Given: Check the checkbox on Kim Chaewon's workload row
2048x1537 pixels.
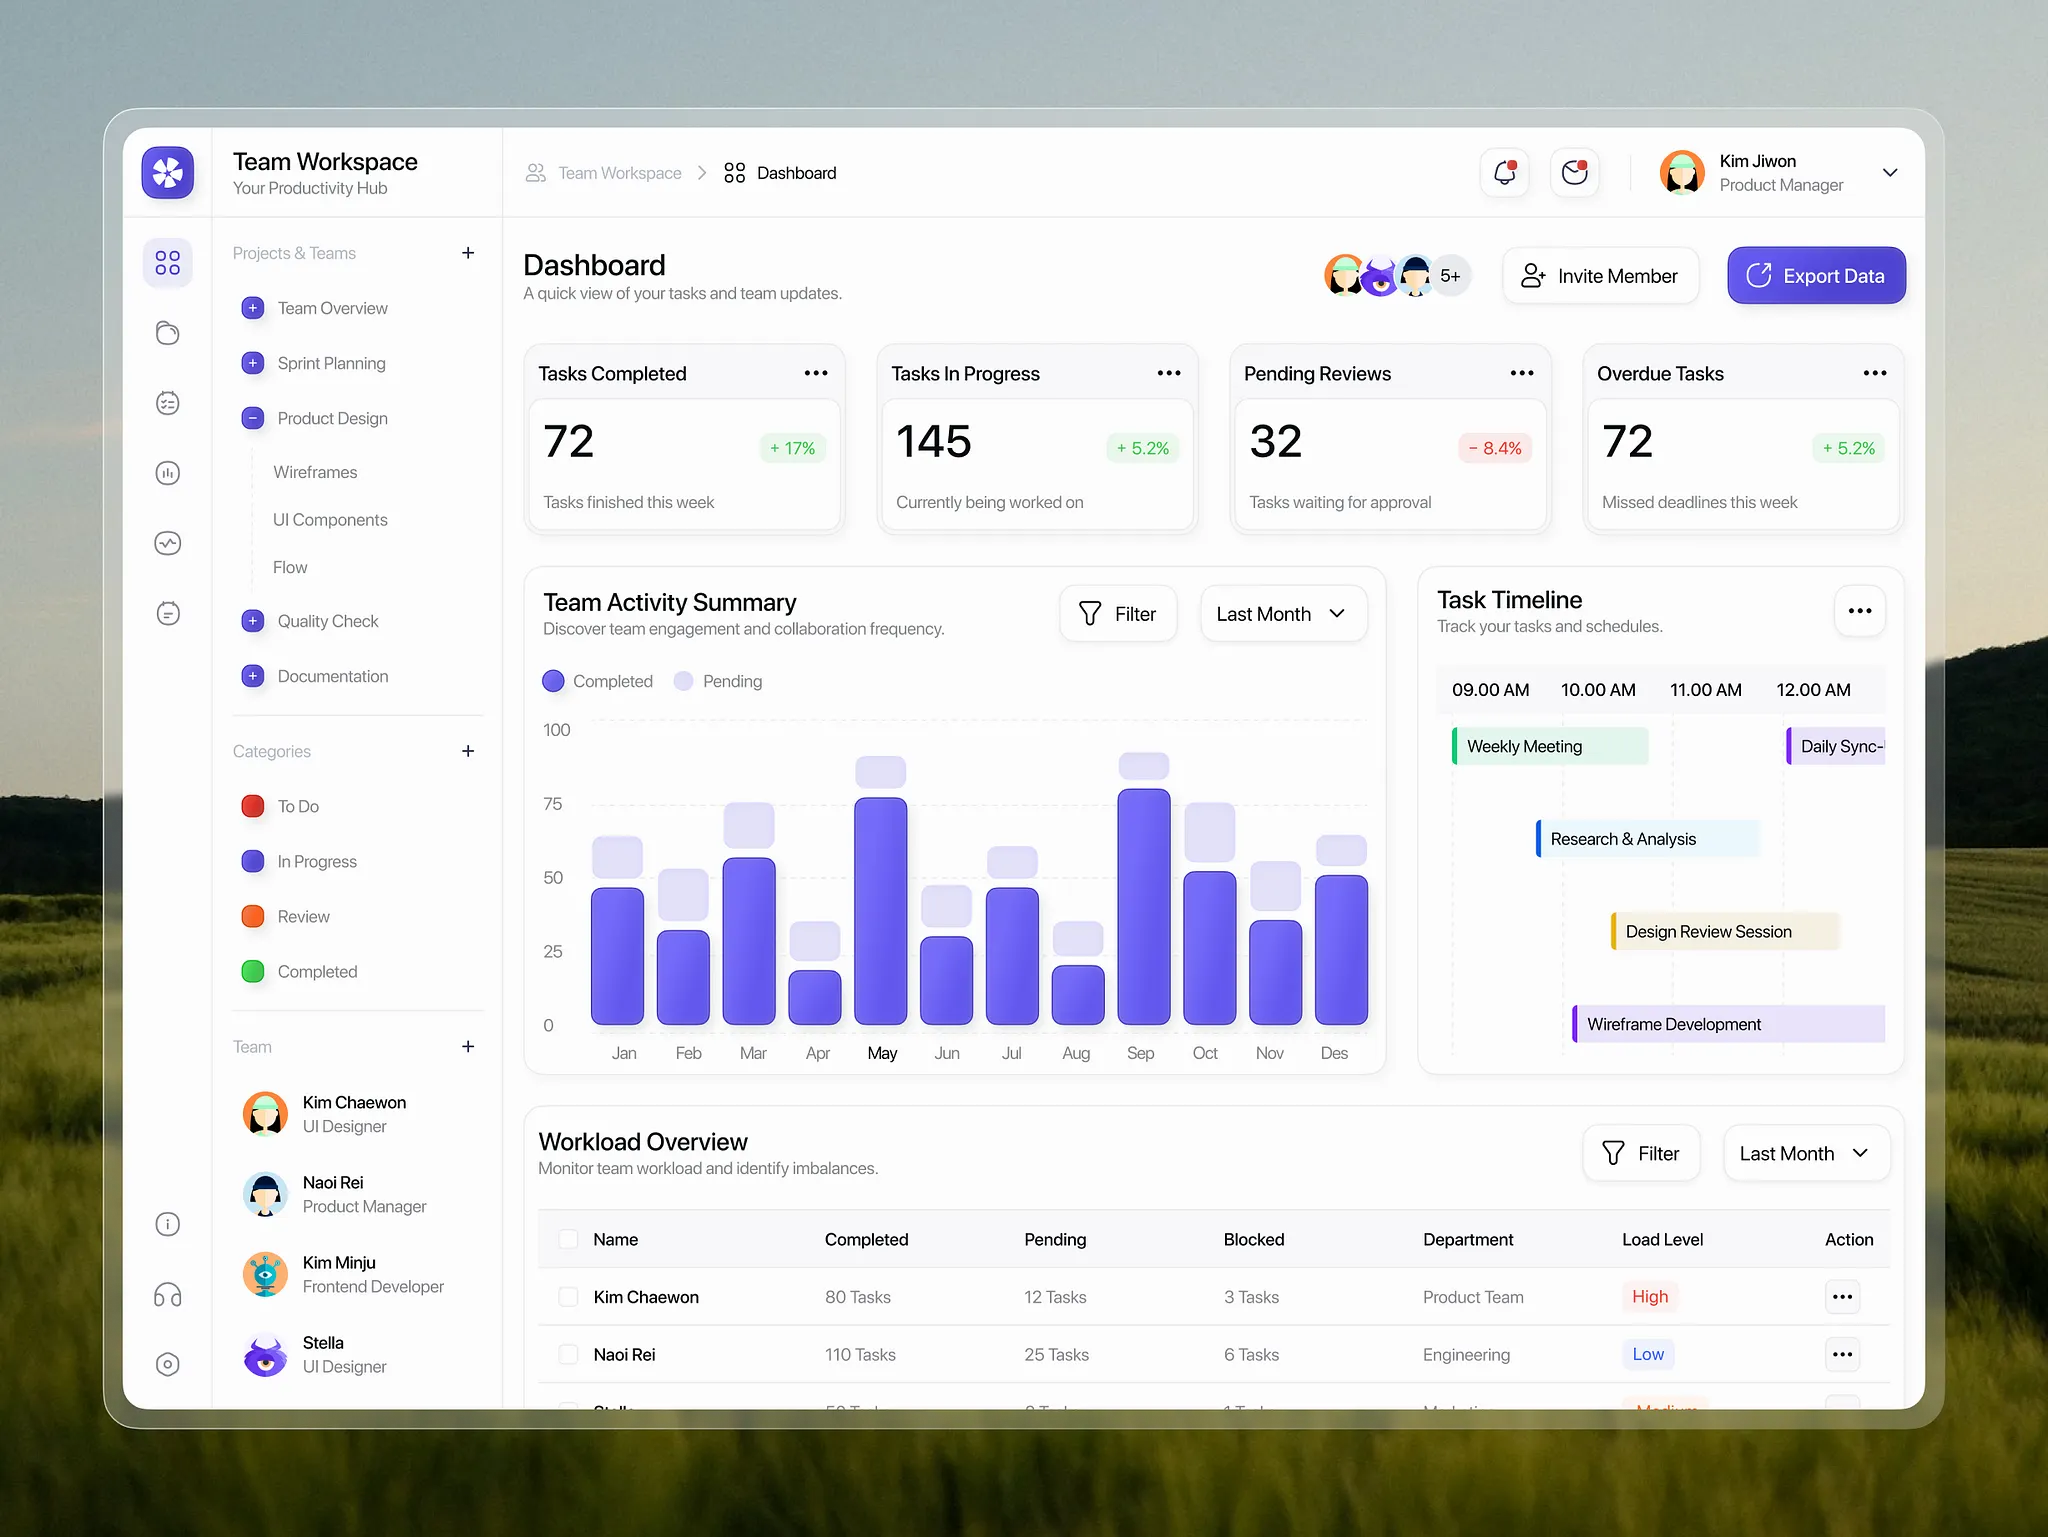Looking at the screenshot, I should pos(568,1296).
